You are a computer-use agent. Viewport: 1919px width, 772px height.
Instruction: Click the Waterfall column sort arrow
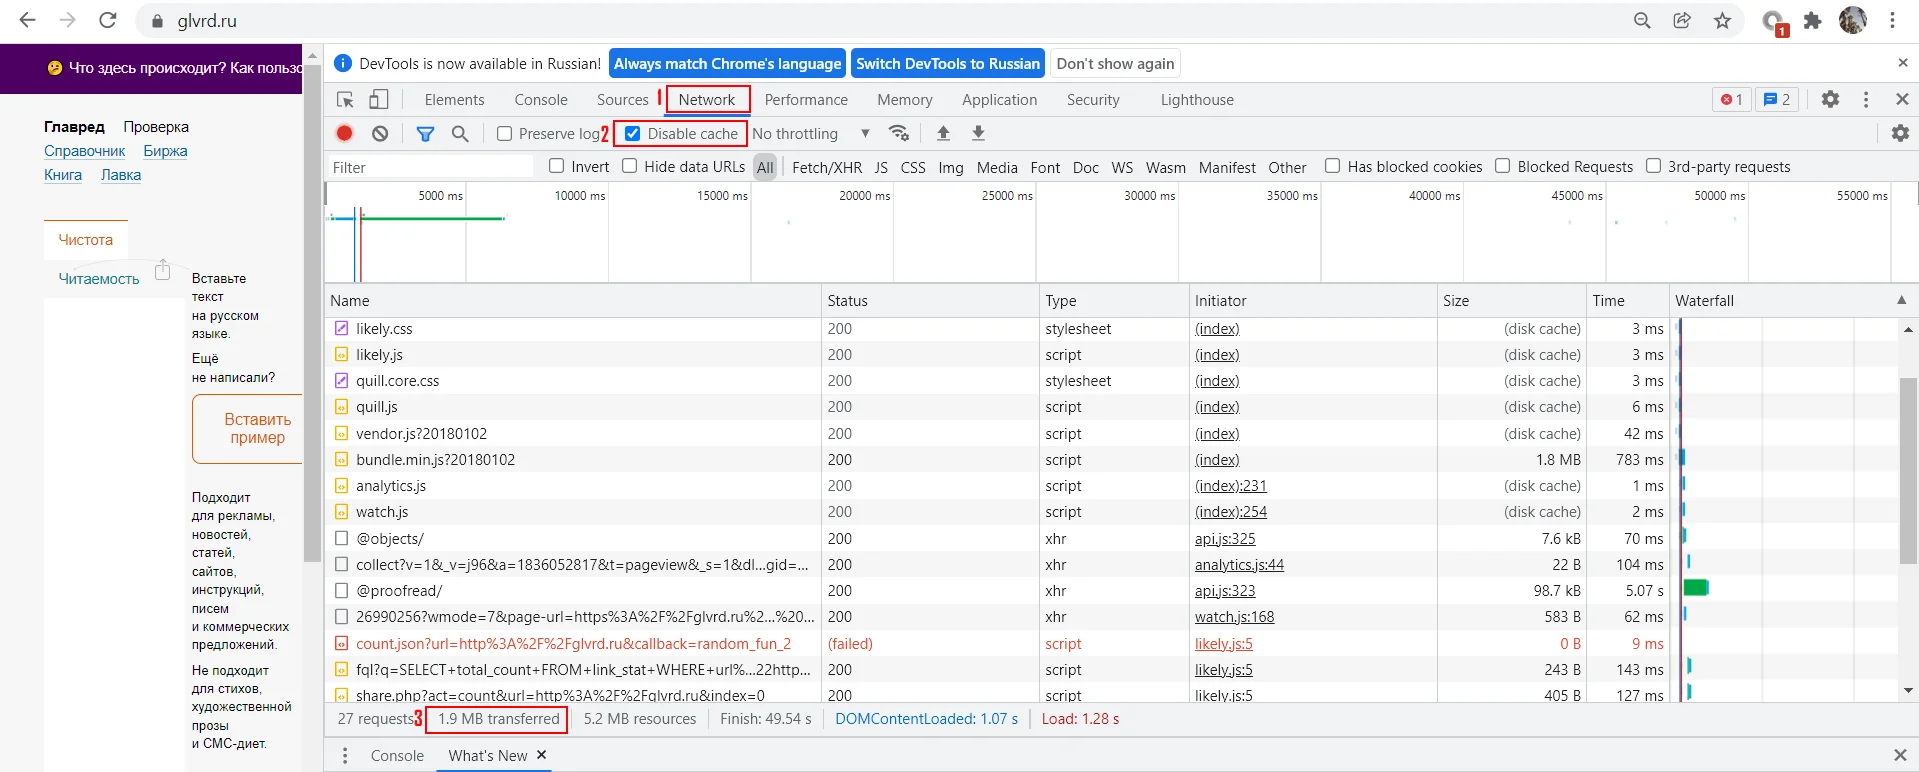click(1901, 300)
